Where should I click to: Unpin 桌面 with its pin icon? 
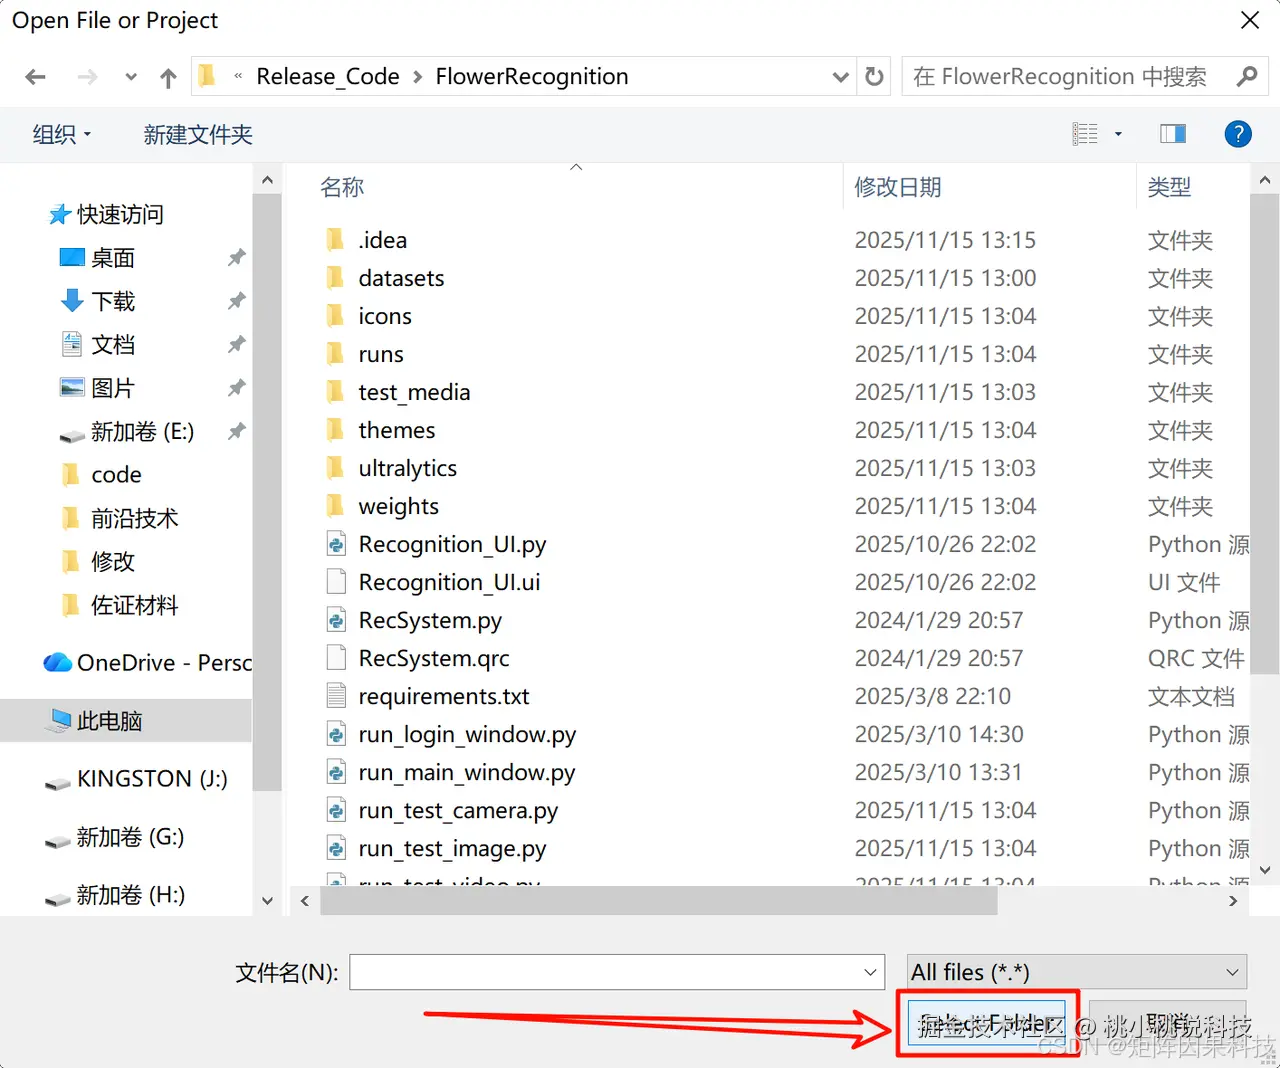coord(236,258)
